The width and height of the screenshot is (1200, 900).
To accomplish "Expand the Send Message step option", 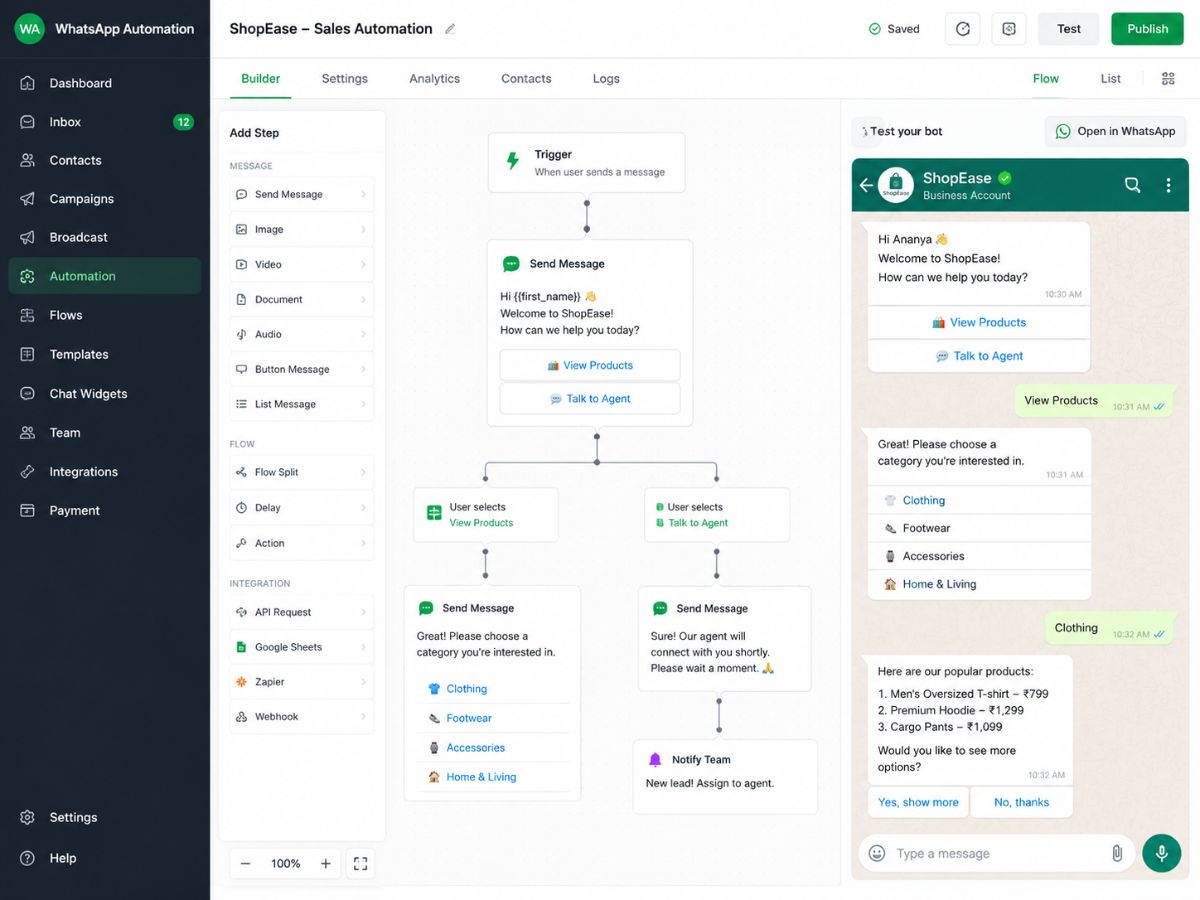I will 302,194.
